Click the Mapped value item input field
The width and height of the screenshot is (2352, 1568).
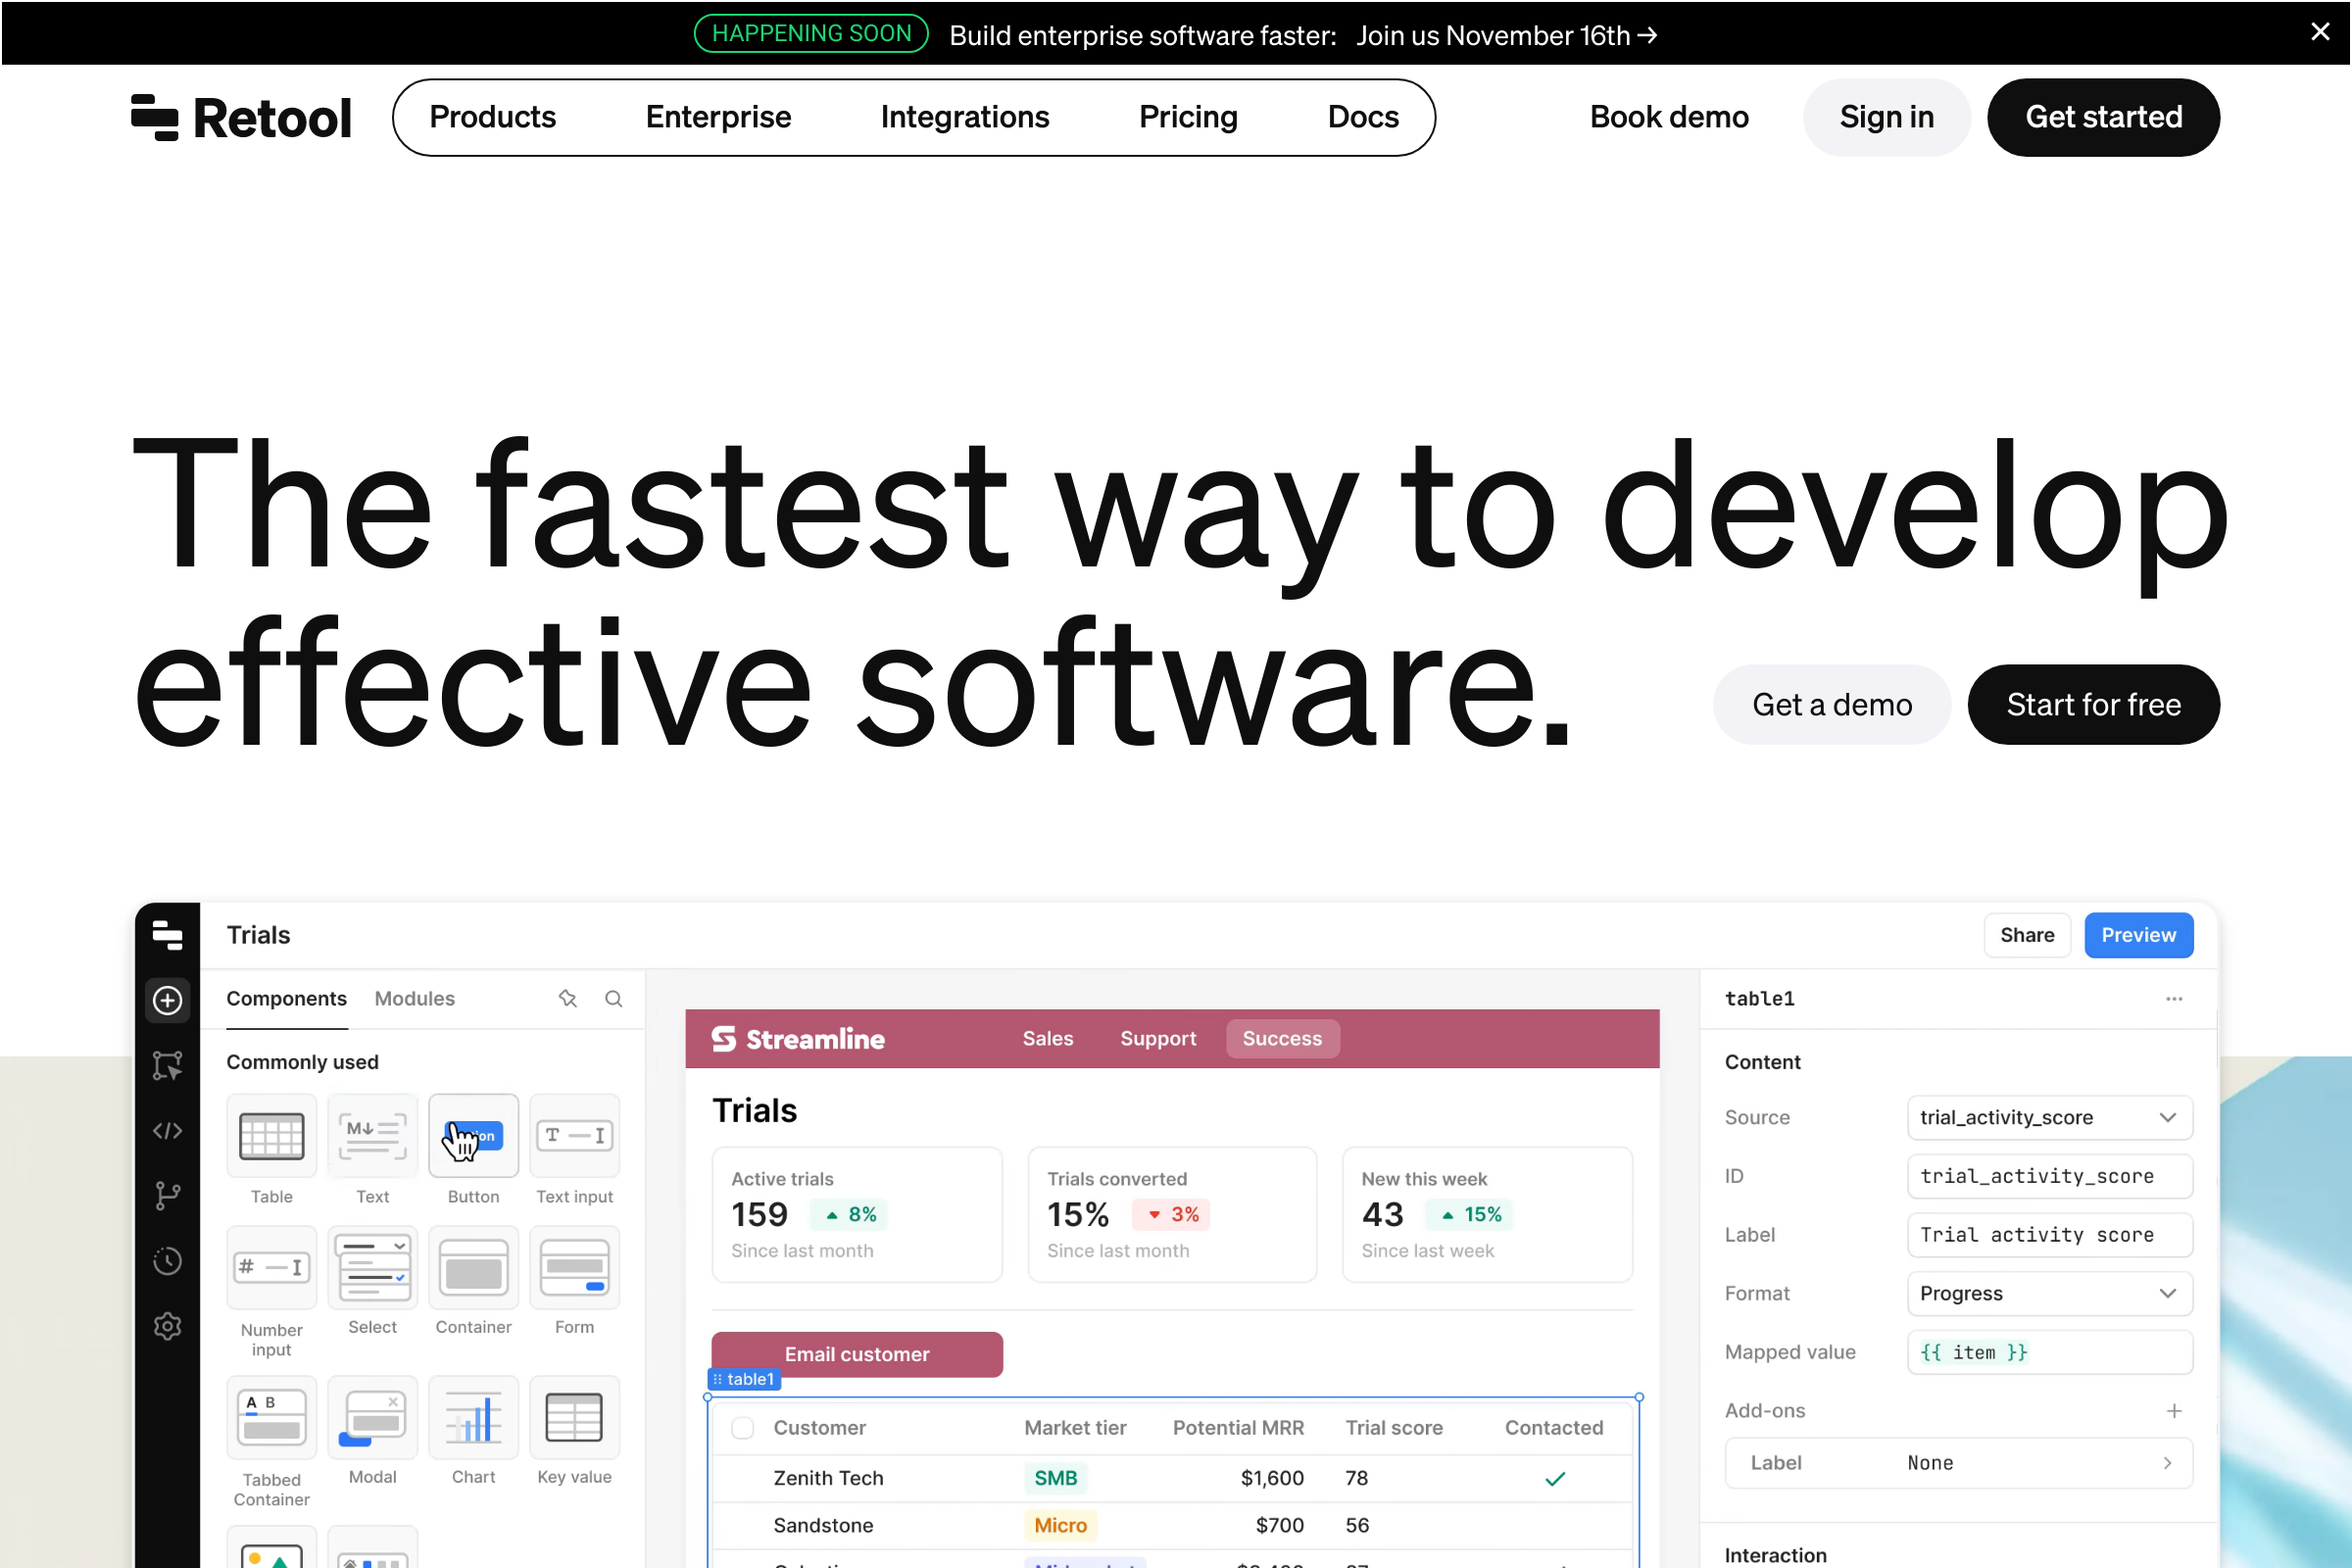click(2049, 1353)
